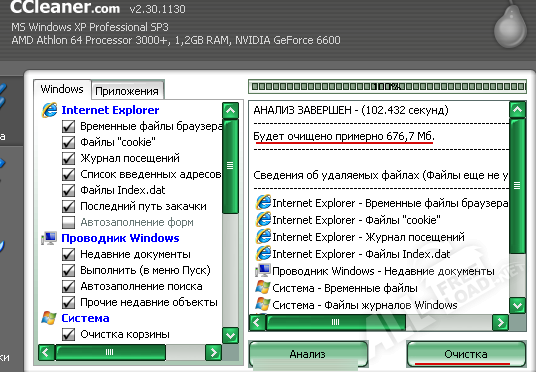Click IE icon beside 'Журнал посещений' result row
This screenshot has width=536, height=372.
[263, 237]
